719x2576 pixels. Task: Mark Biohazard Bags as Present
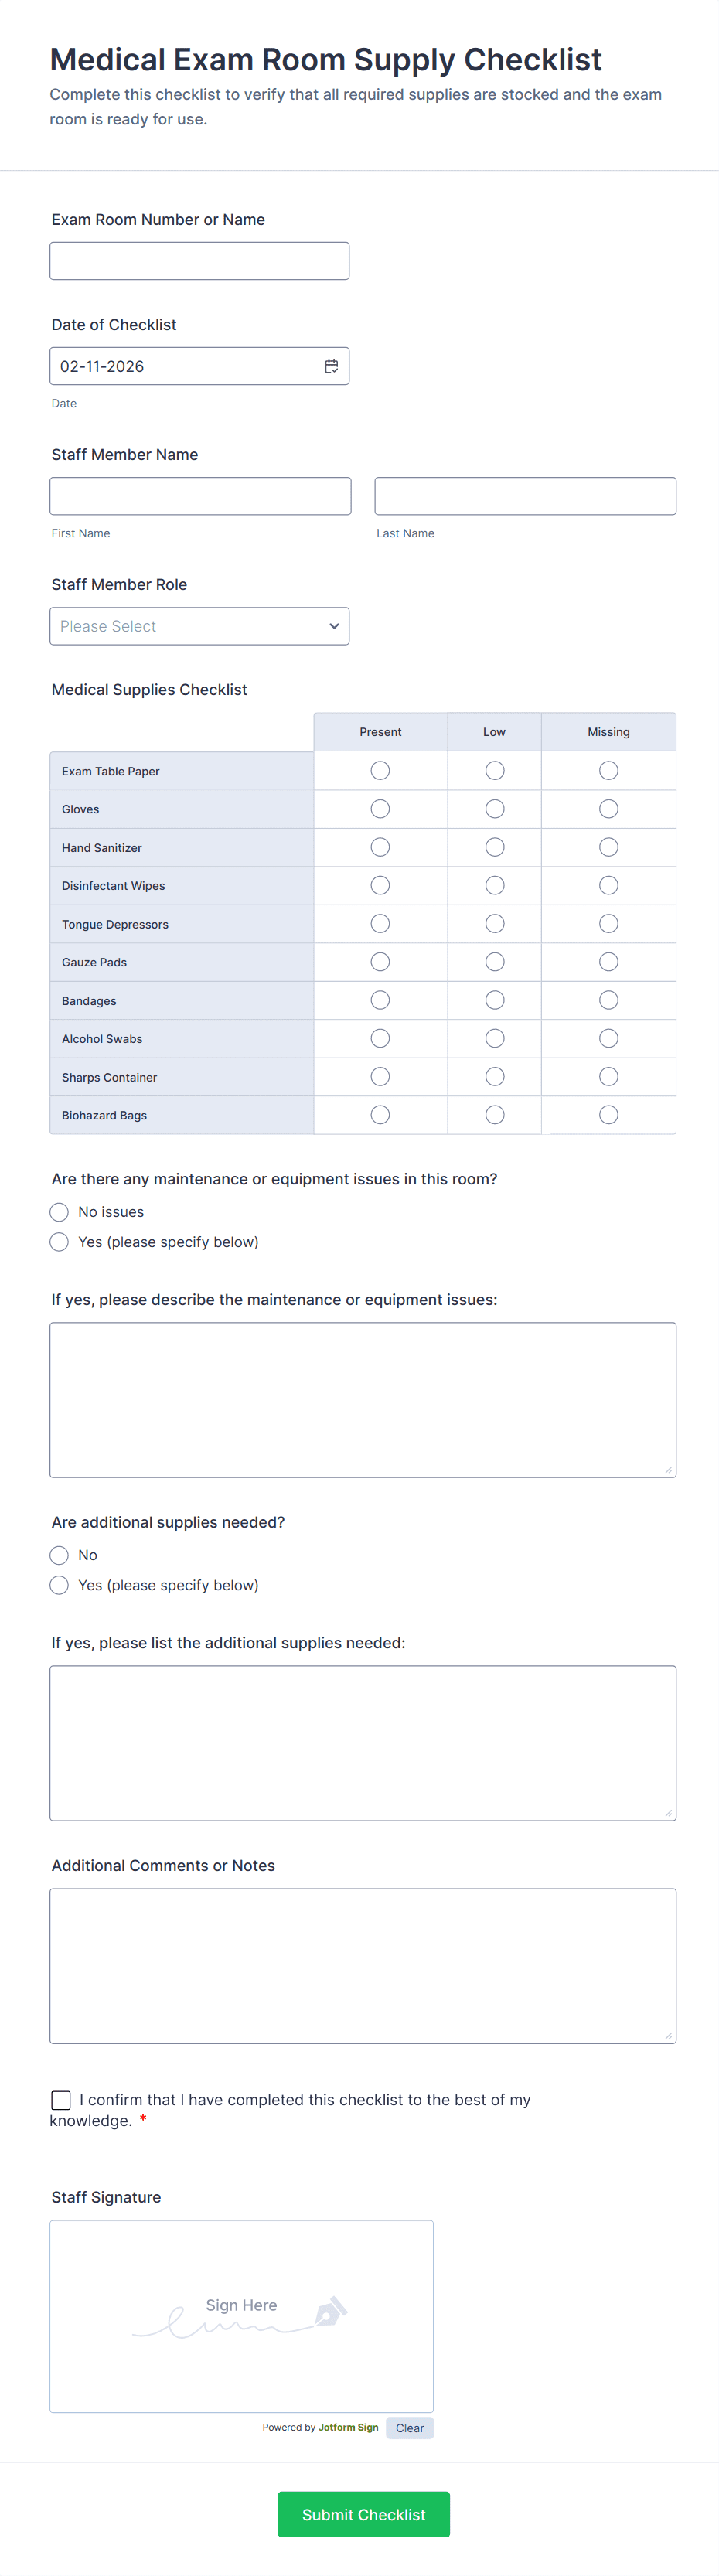click(x=380, y=1115)
